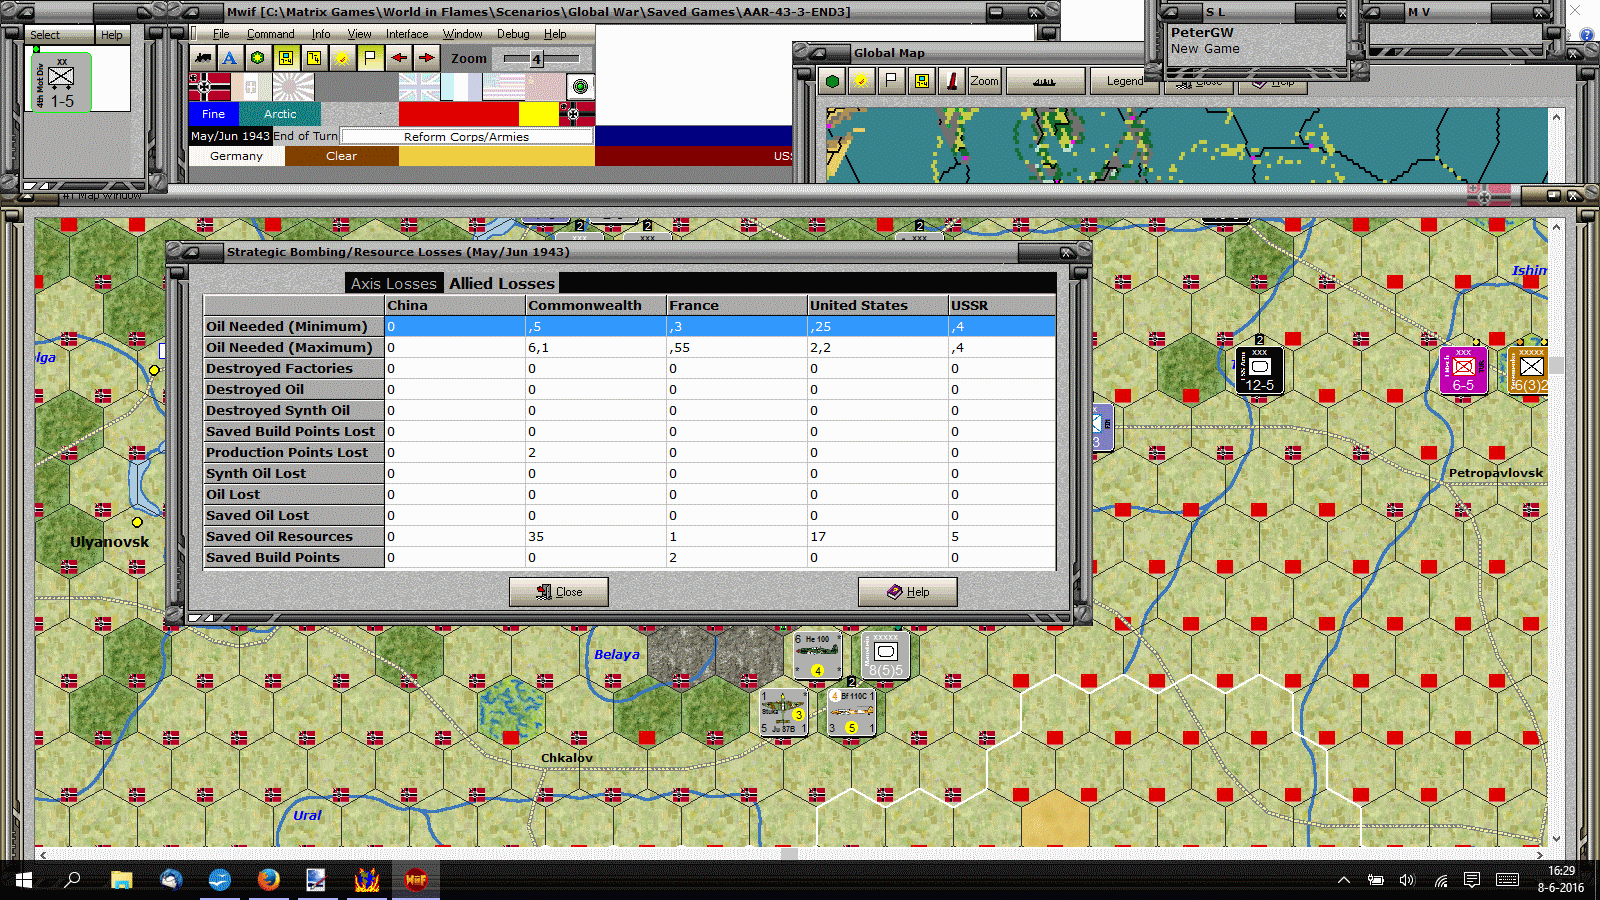The image size is (1600, 900).
Task: Open Firefox from the taskbar
Action: 268,880
